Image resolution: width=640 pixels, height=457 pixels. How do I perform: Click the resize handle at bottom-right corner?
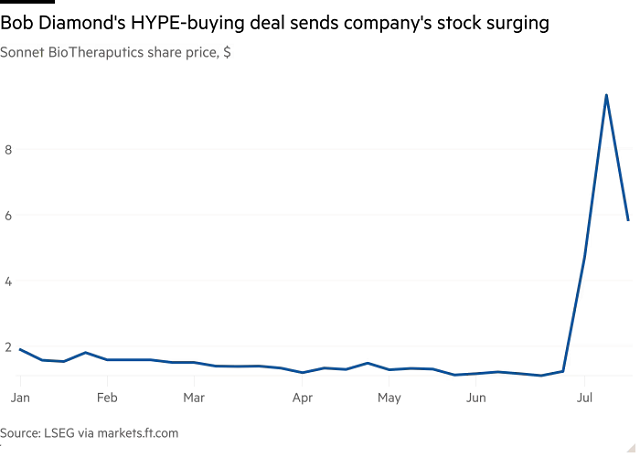pos(632,449)
